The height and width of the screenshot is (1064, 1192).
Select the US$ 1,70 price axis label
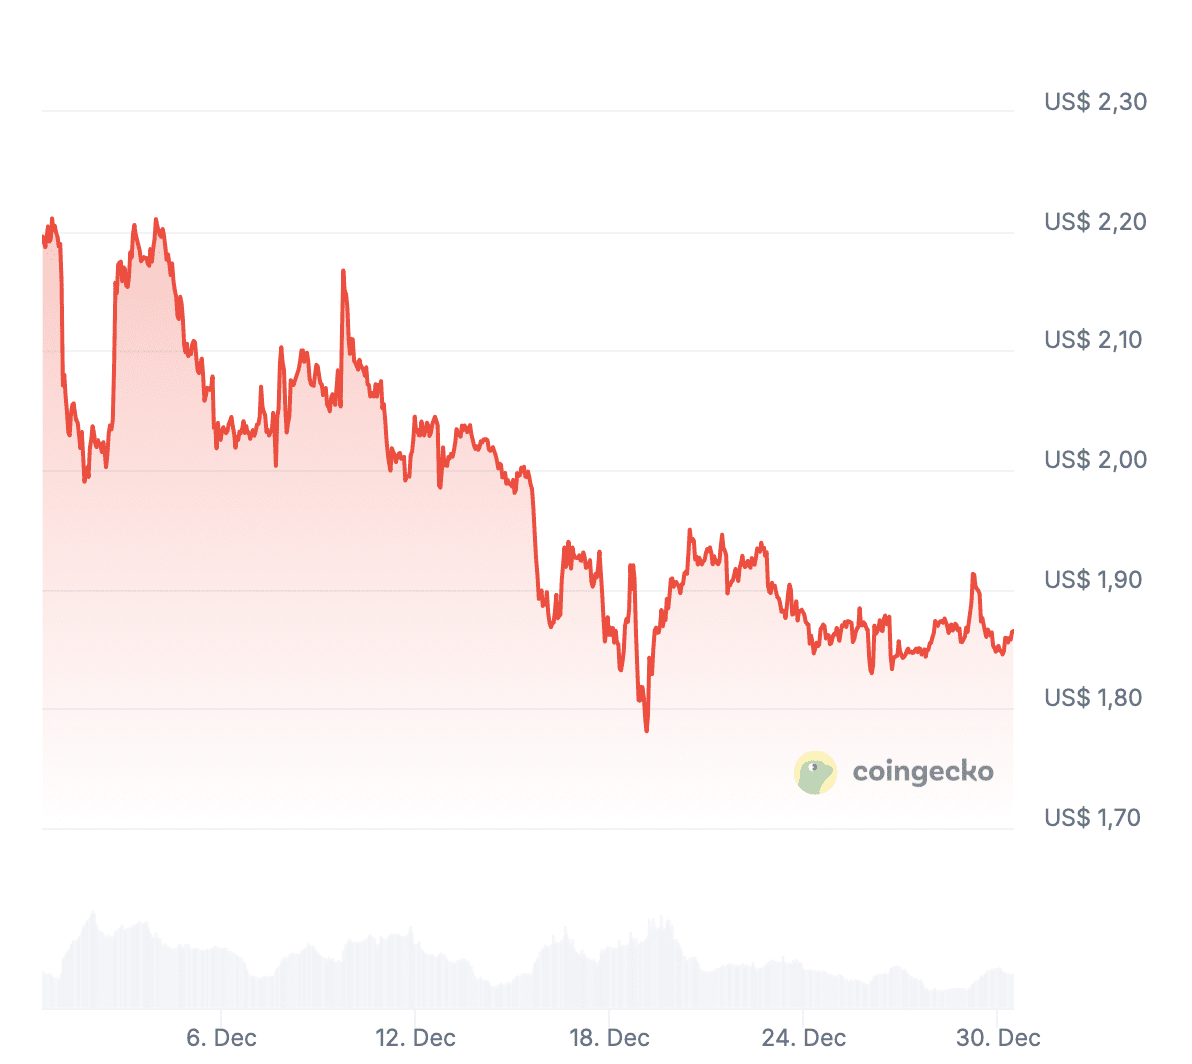(1093, 818)
